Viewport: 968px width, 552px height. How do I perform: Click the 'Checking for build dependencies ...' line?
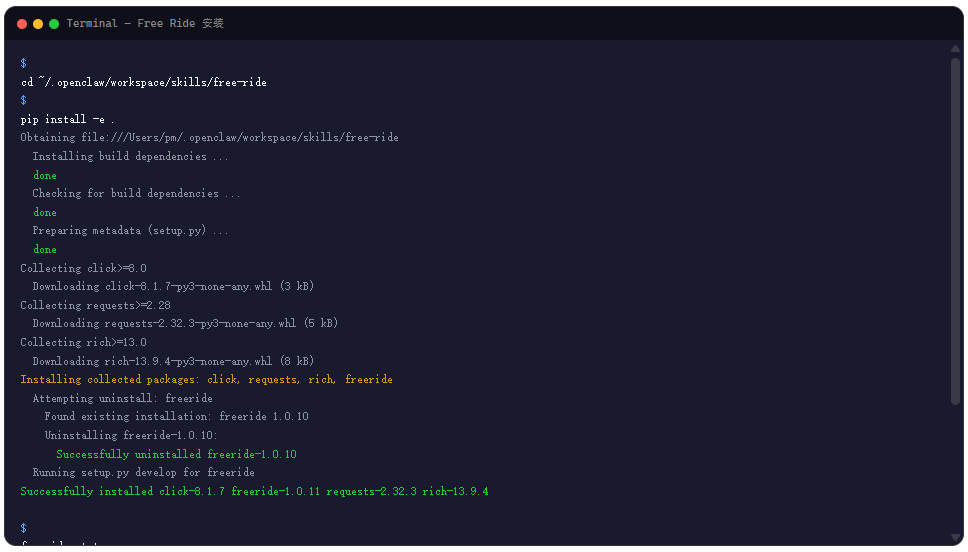[136, 193]
